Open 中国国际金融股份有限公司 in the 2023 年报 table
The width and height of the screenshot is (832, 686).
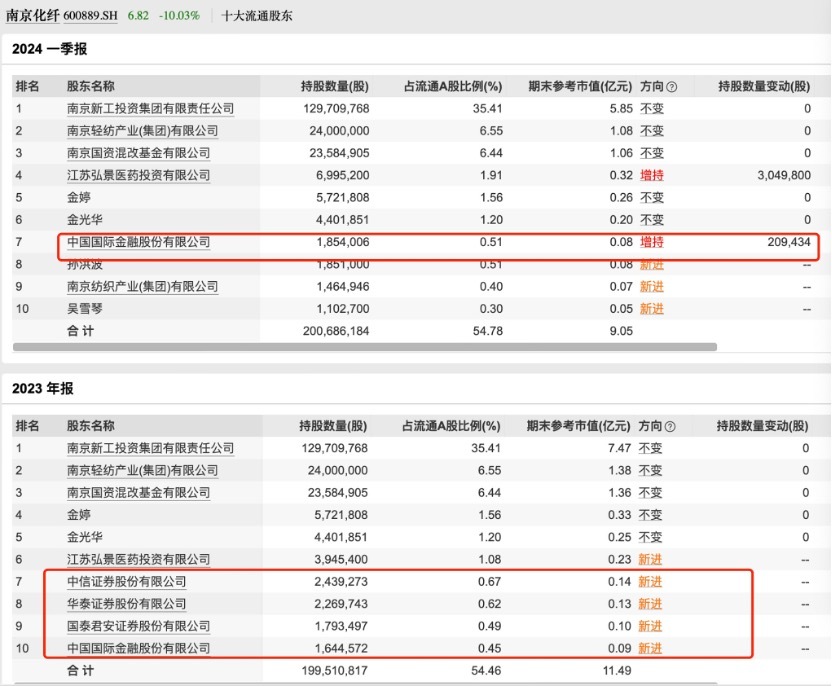click(x=138, y=648)
